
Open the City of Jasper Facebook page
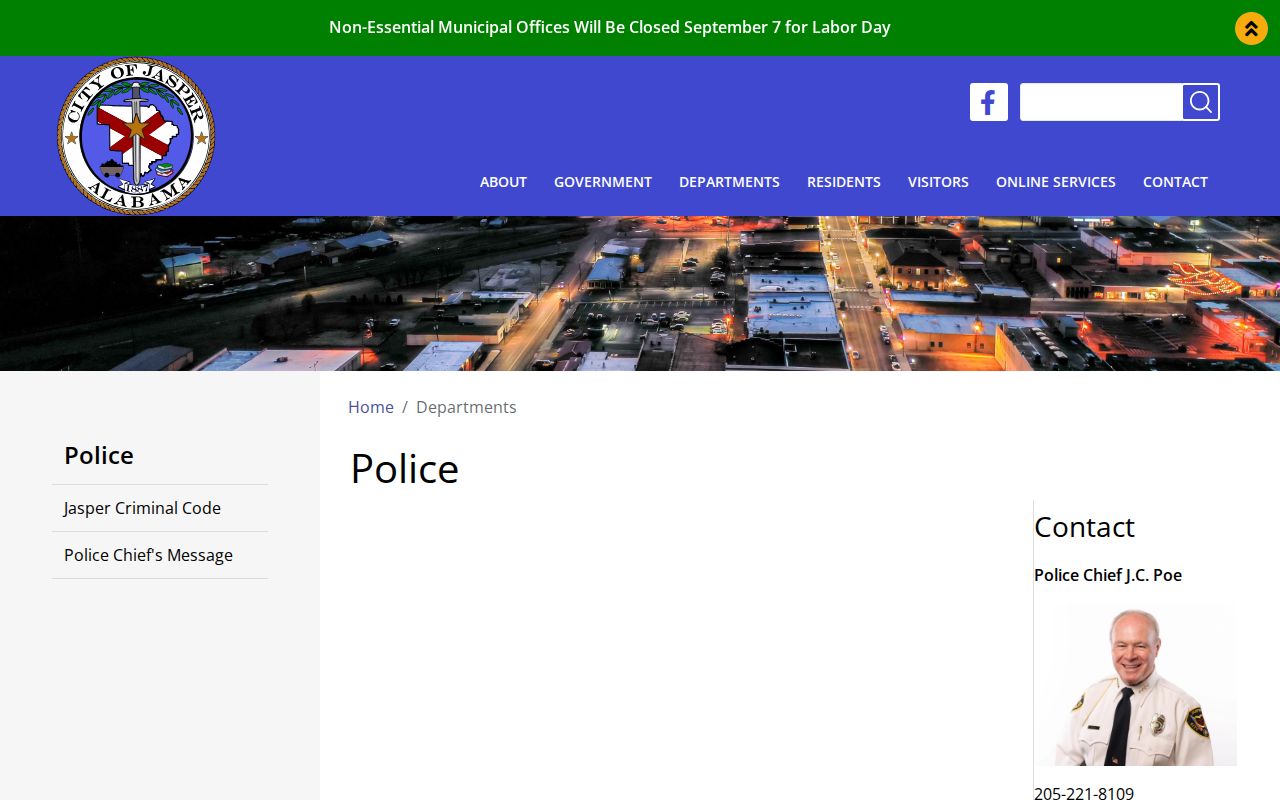[989, 102]
